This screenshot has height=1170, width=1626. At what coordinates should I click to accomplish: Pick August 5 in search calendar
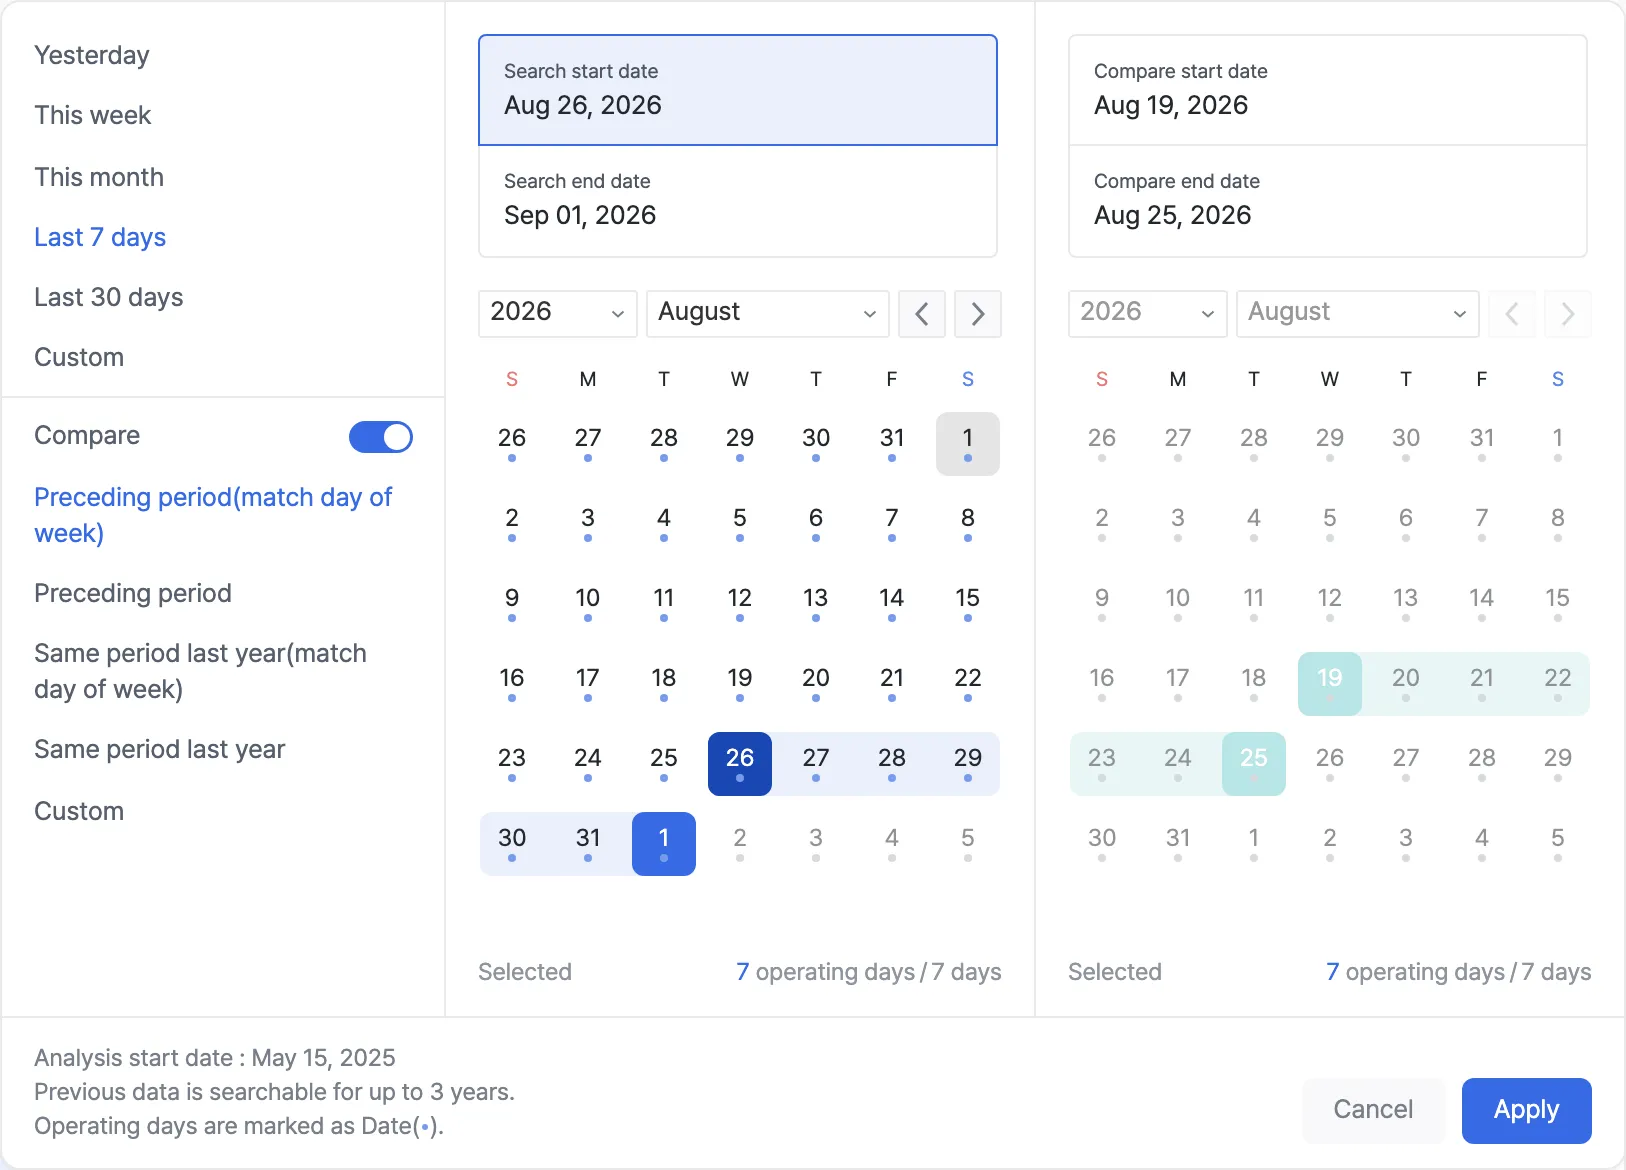coord(740,524)
